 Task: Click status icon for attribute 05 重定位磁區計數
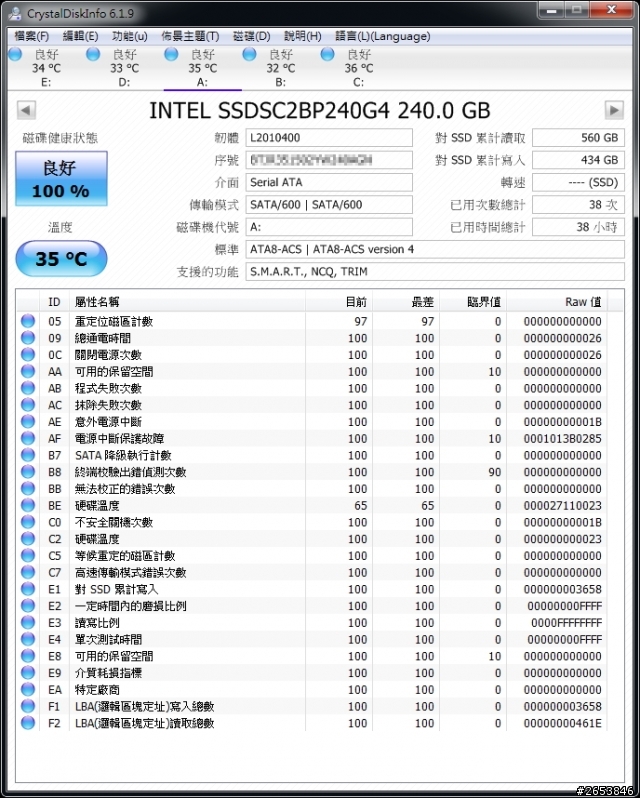click(28, 321)
